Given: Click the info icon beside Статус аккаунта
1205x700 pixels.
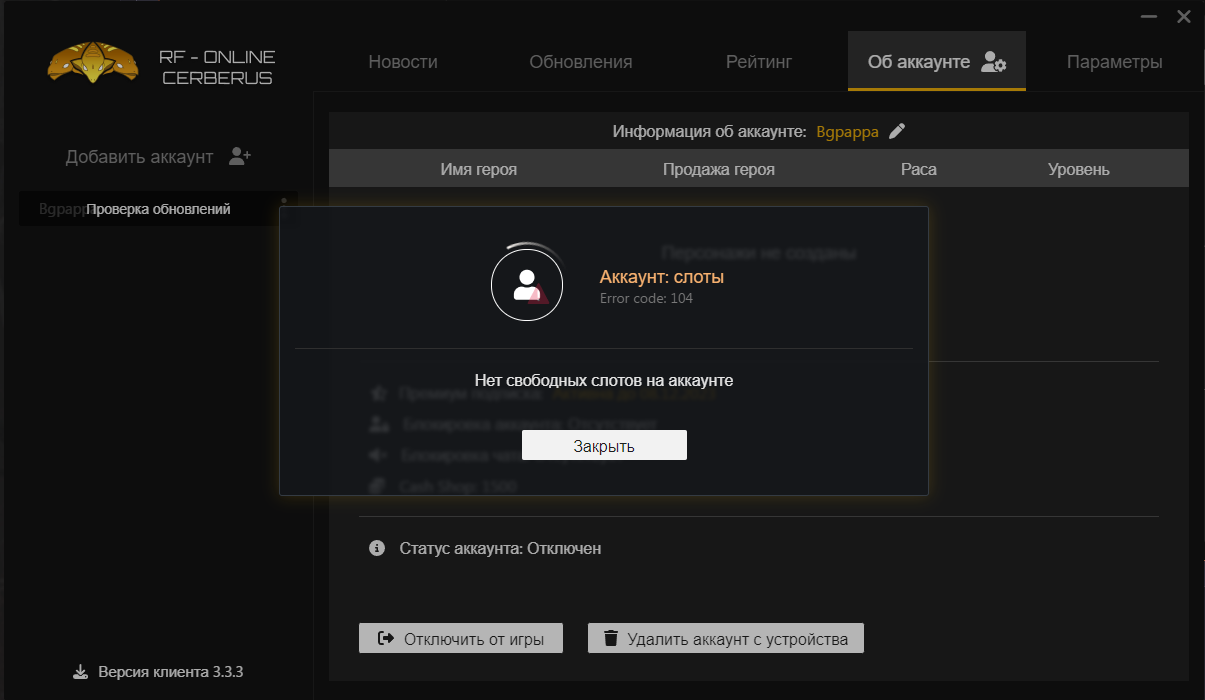Looking at the screenshot, I should 377,548.
